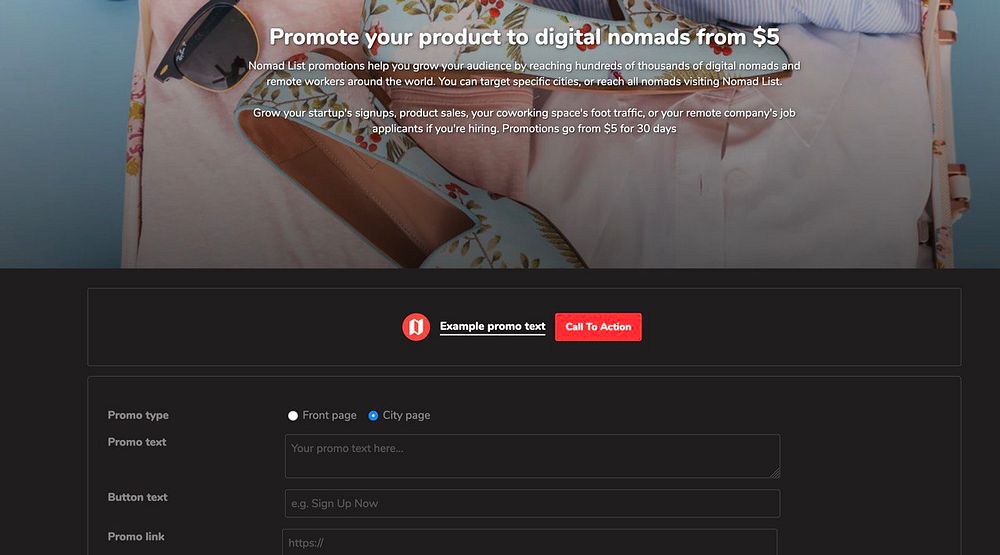Screen dimensions: 1000x555
Task: Click the paragraph about Nomad List promotions
Action: (x=524, y=73)
